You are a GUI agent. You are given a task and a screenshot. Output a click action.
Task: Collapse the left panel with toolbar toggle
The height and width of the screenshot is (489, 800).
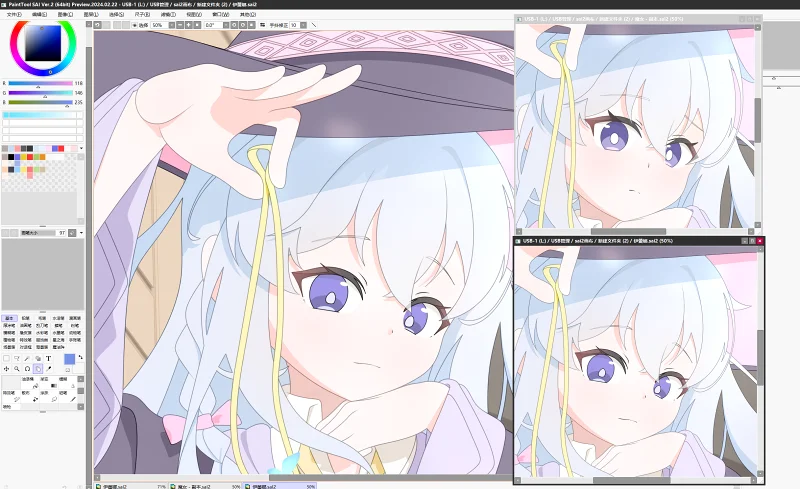coord(88,24)
